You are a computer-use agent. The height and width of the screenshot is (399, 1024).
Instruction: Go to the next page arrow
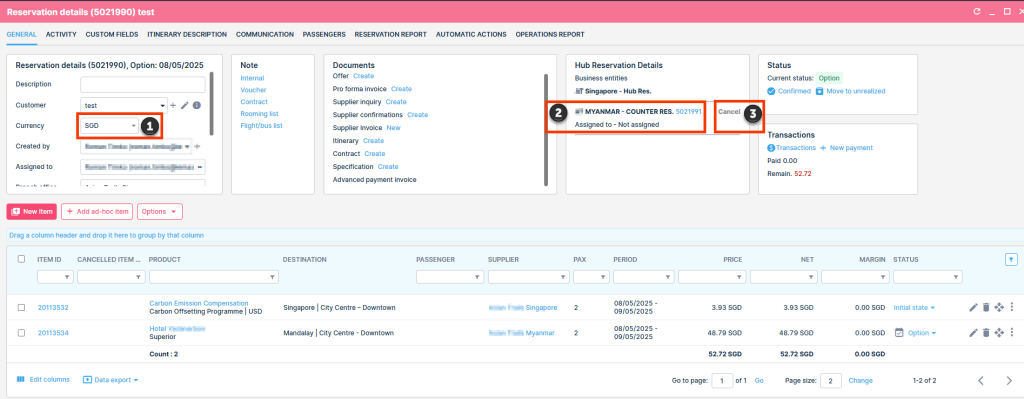[x=1009, y=381]
